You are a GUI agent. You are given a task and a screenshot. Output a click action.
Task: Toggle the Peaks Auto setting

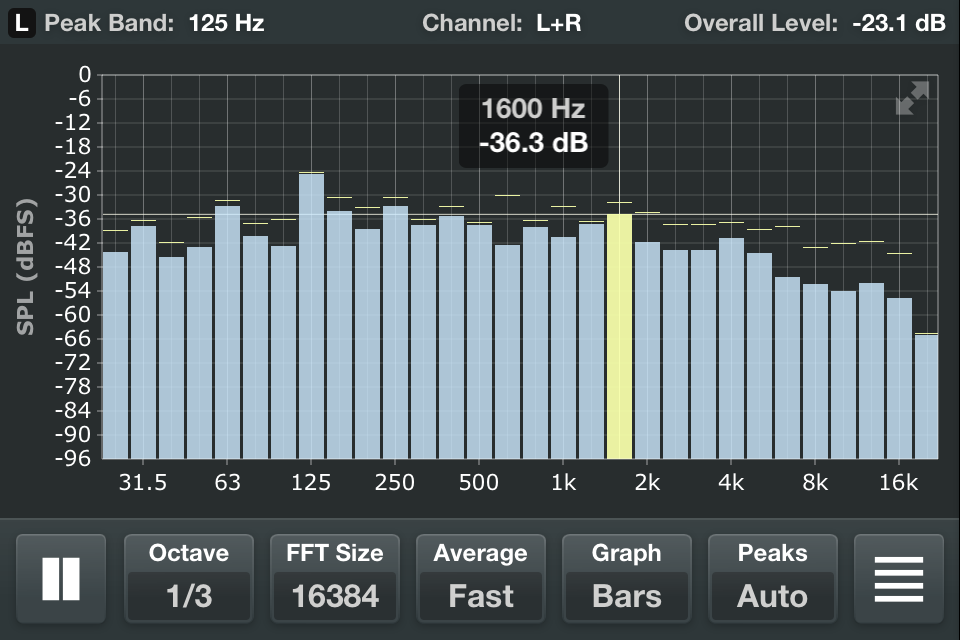(x=773, y=579)
